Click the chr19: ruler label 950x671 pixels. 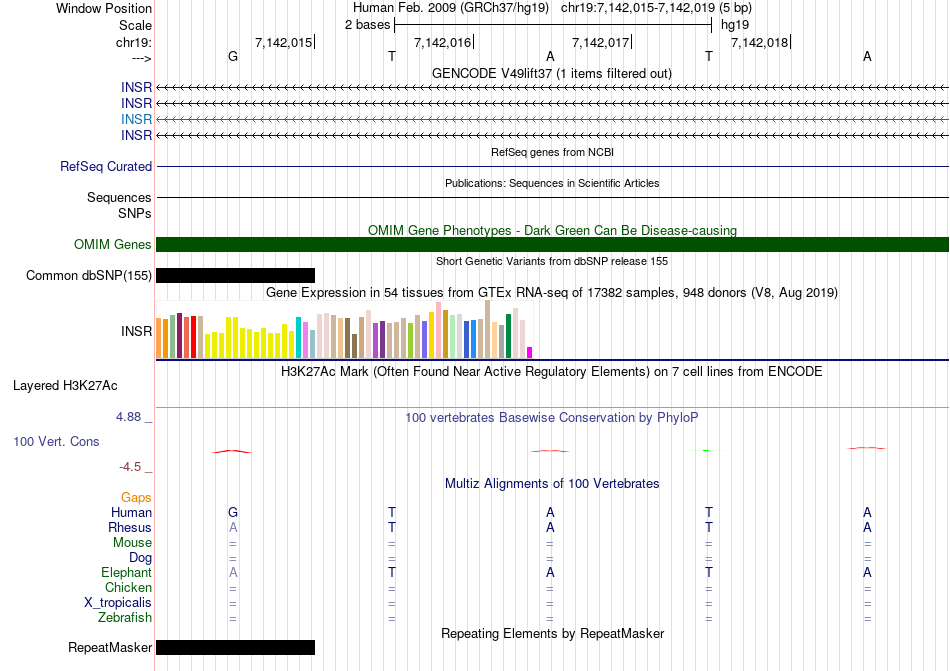coord(133,42)
